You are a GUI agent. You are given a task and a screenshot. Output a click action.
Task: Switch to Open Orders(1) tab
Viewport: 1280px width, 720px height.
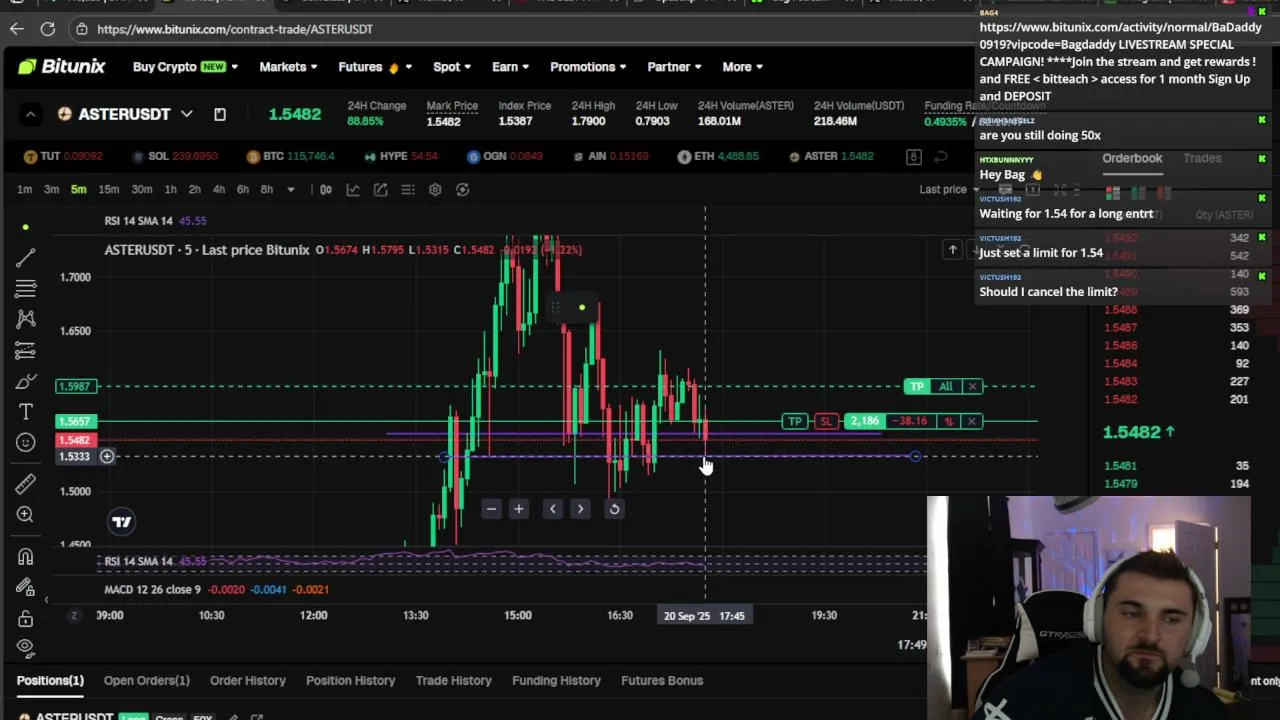[146, 680]
